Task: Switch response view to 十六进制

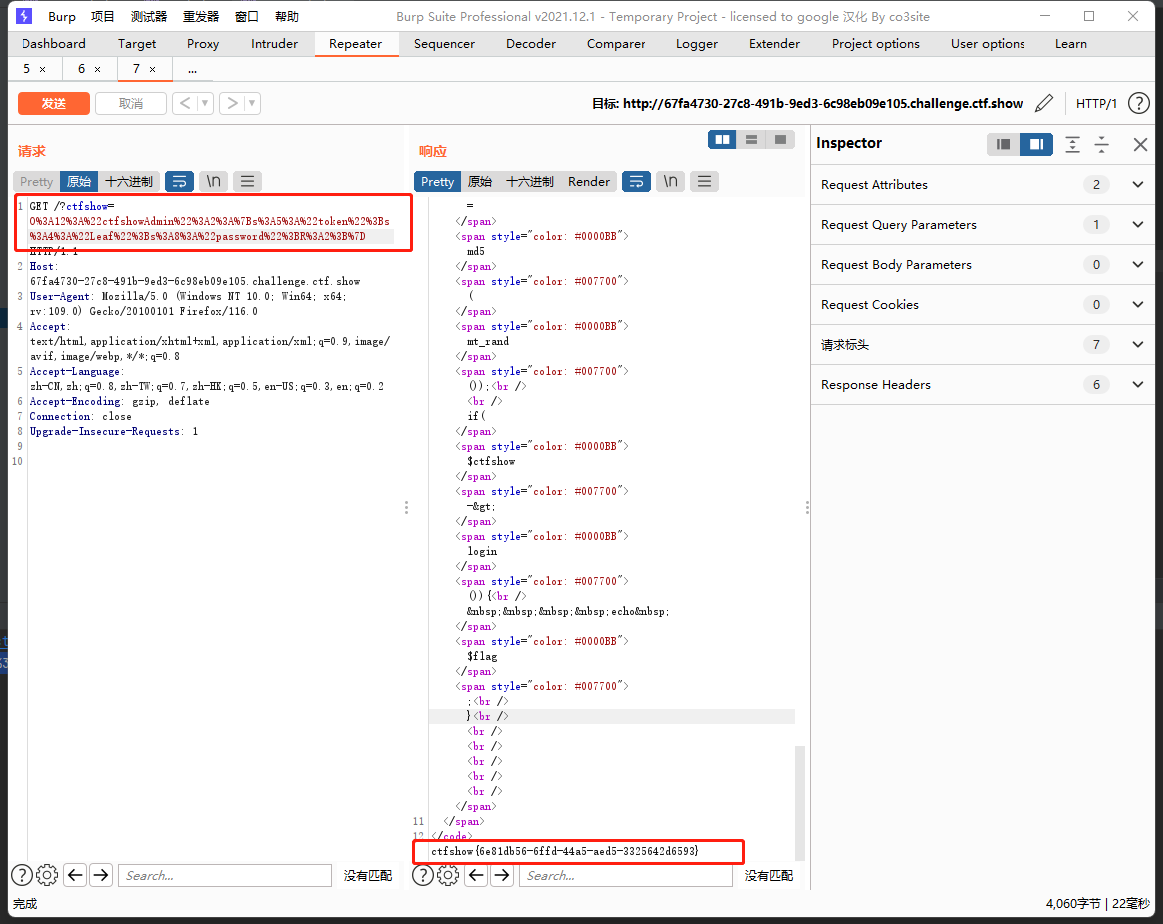Action: pyautogui.click(x=530, y=182)
